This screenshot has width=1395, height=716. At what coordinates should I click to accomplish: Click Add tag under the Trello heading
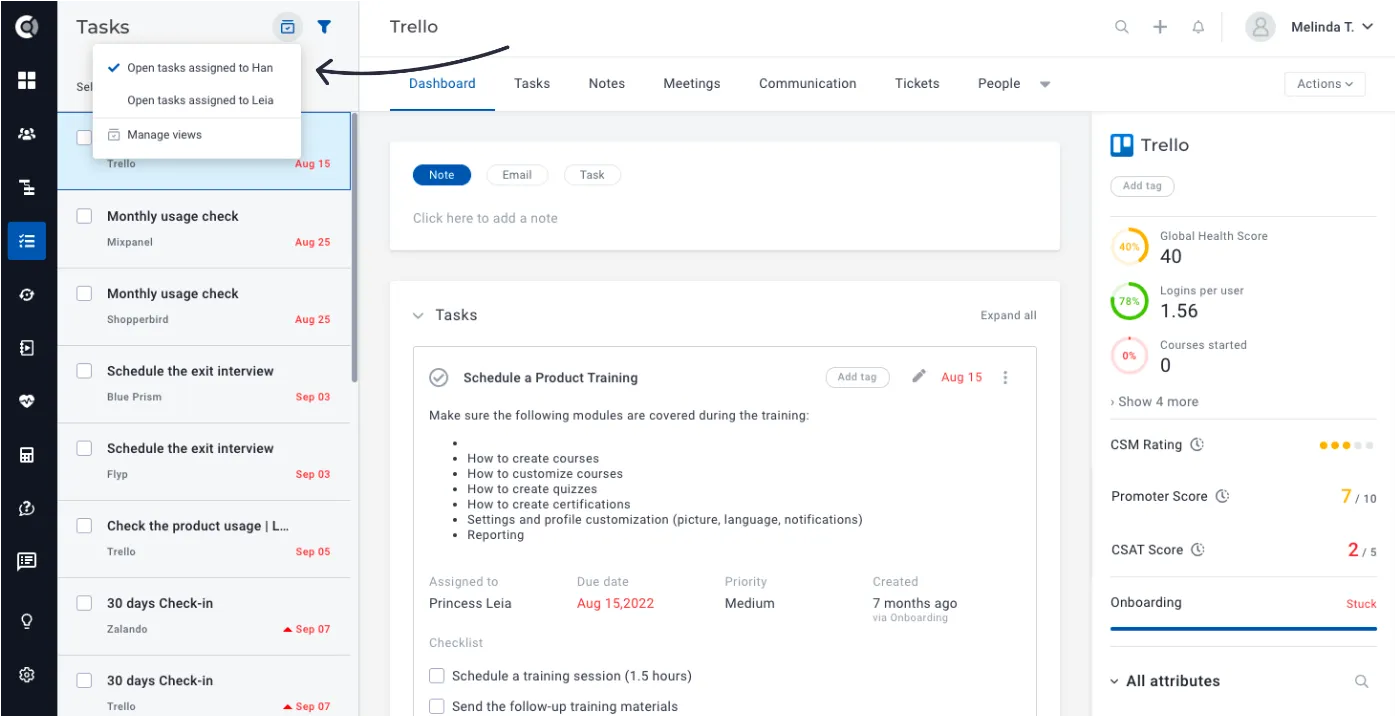point(1142,186)
